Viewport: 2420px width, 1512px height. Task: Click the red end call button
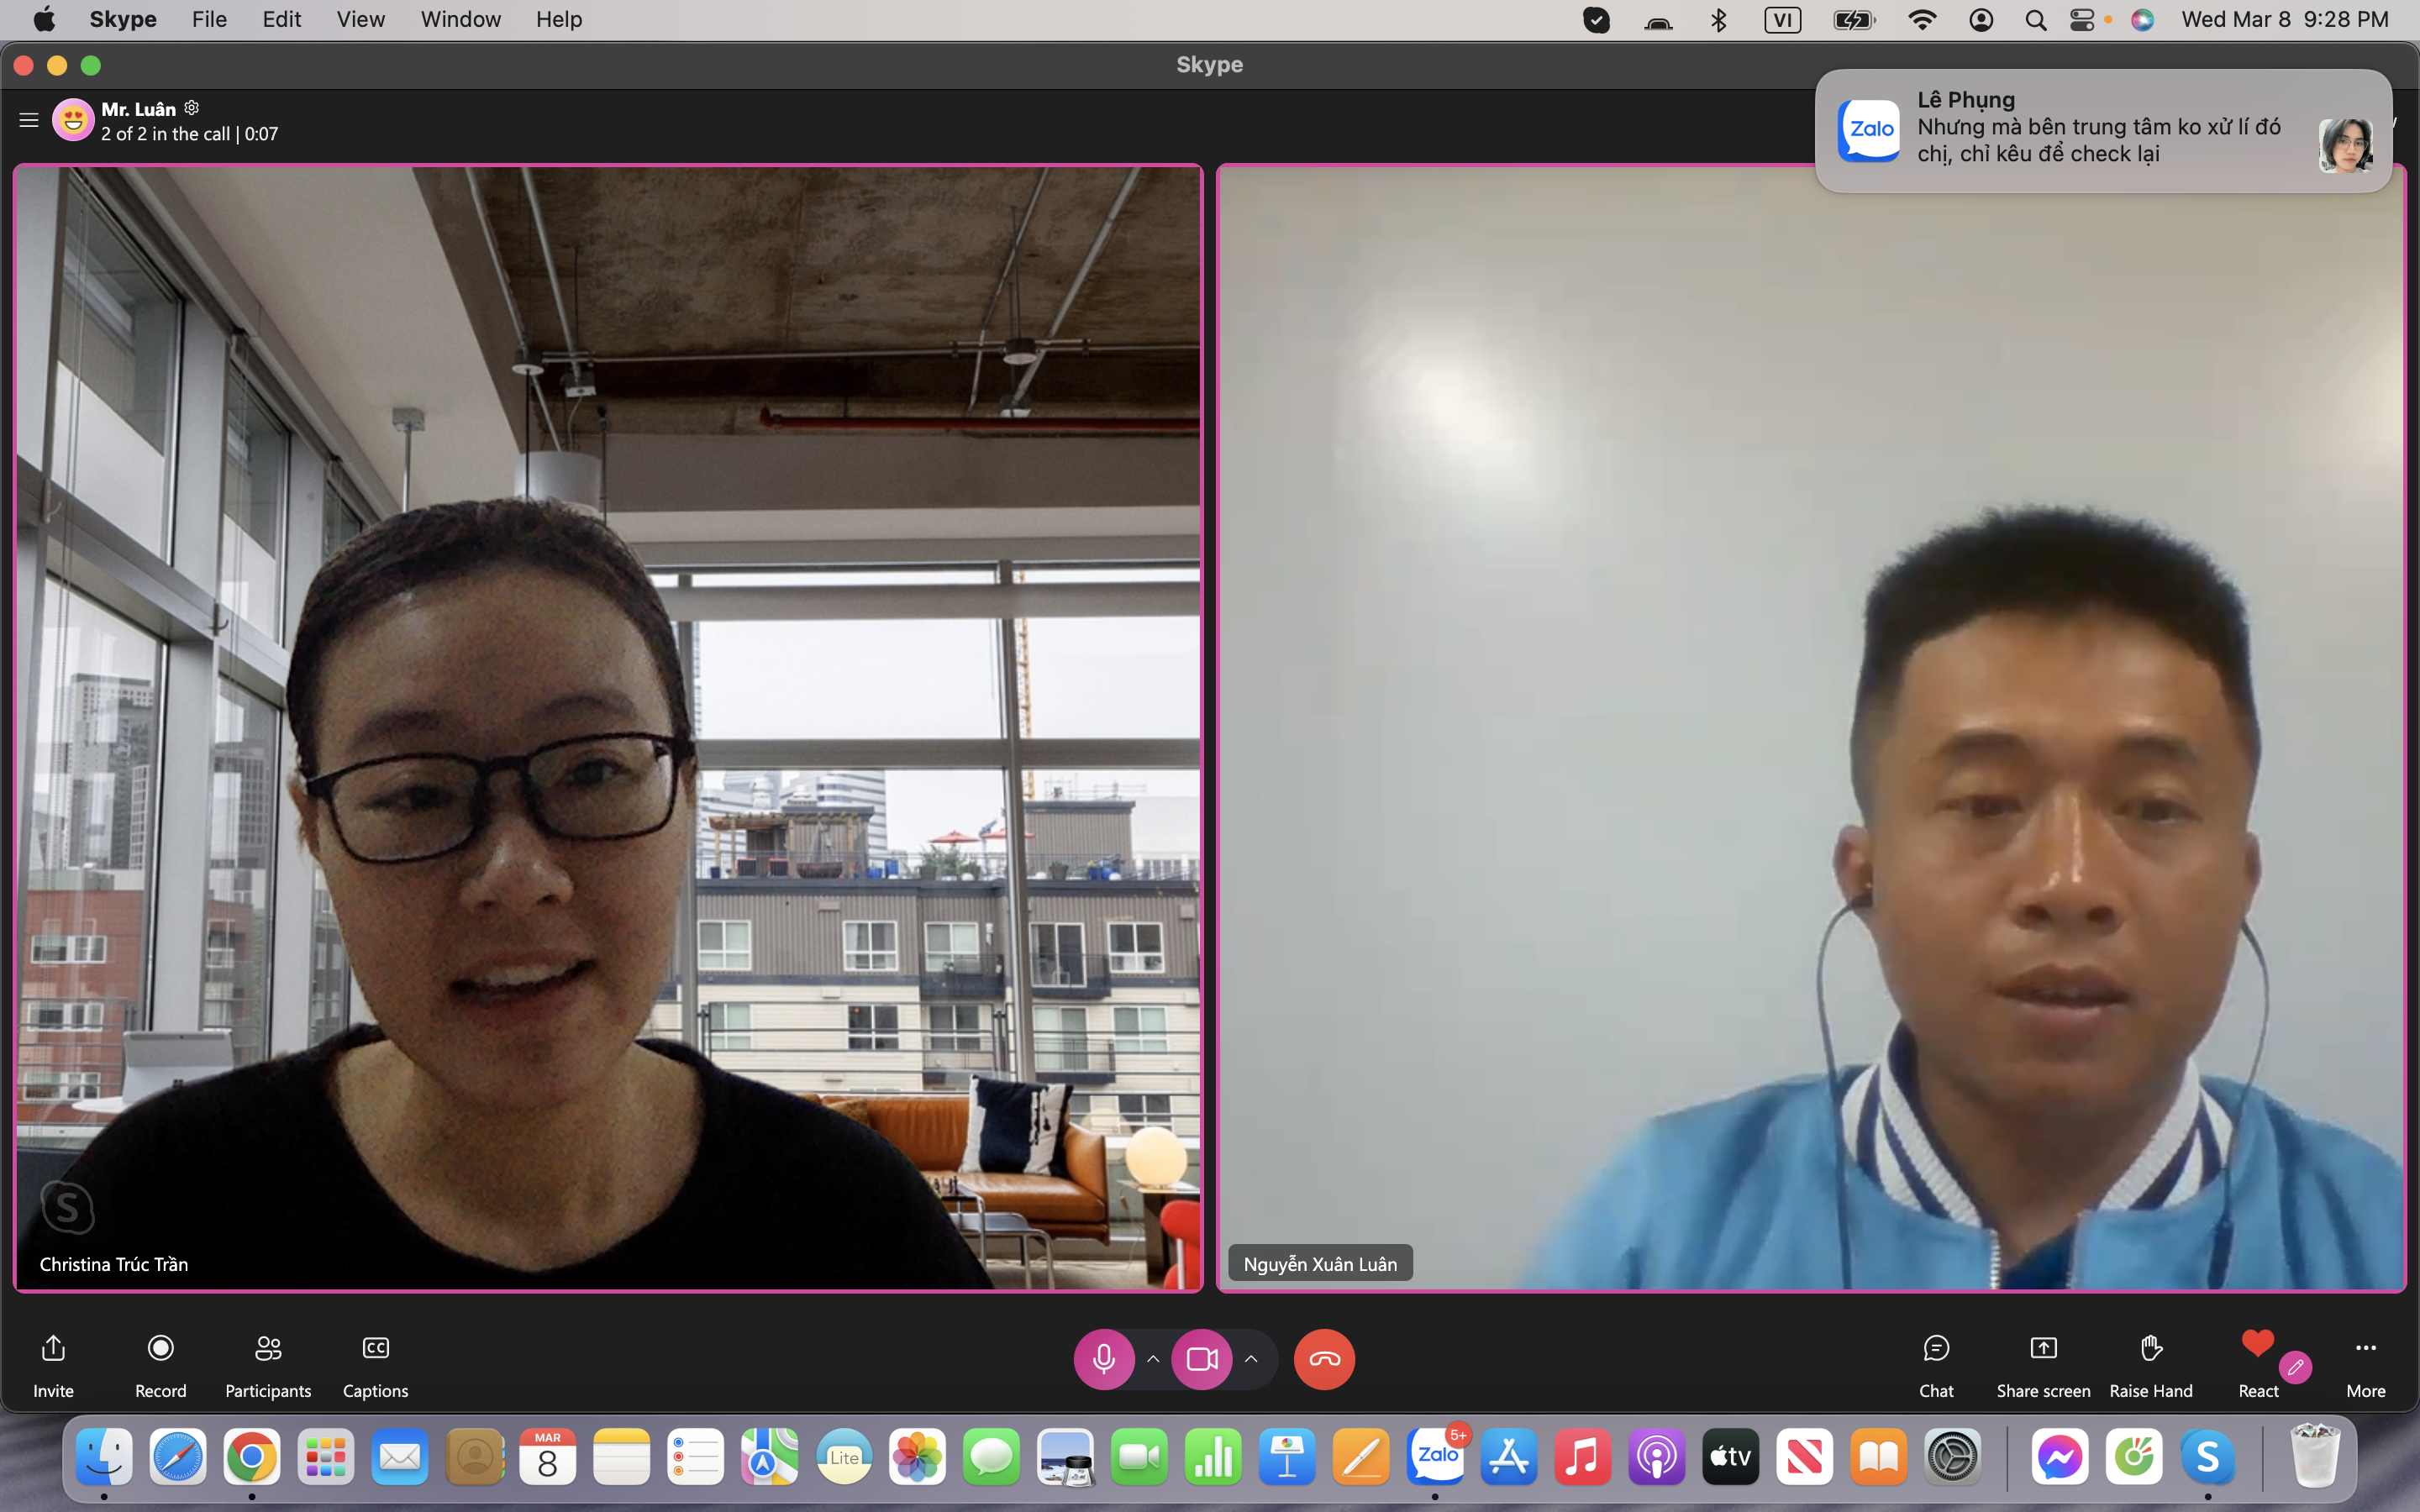coord(1324,1359)
